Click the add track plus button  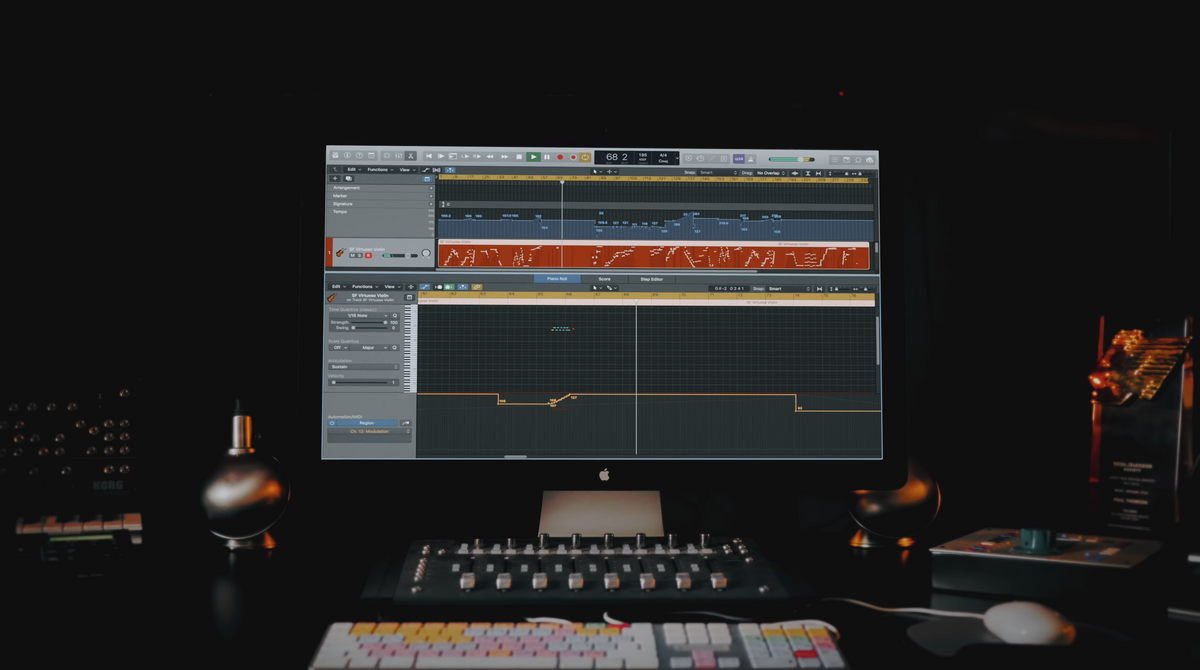pyautogui.click(x=335, y=179)
